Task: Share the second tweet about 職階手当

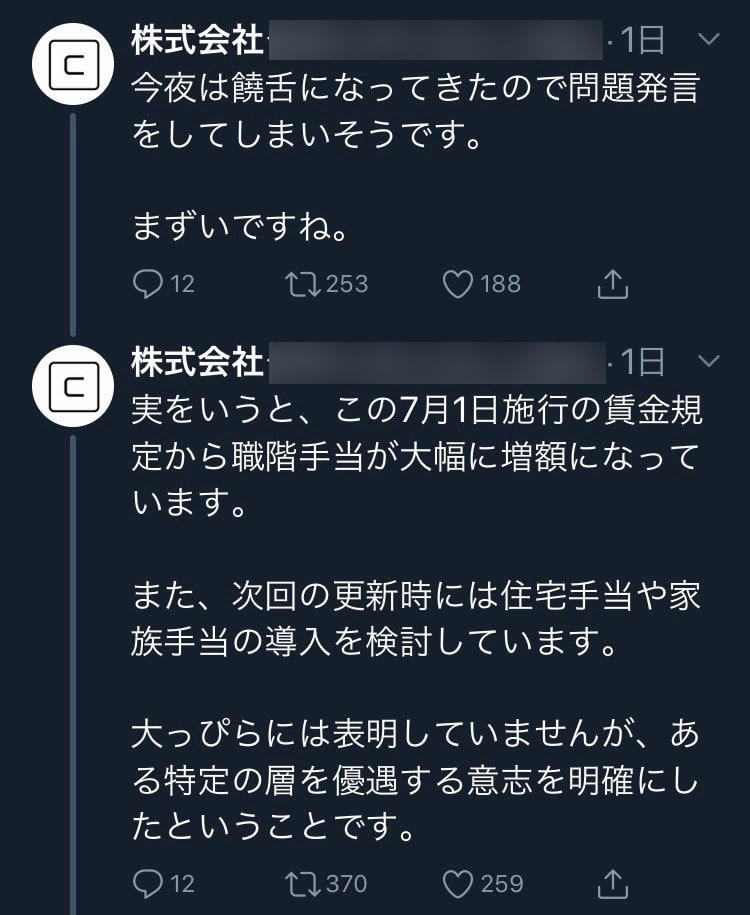Action: (x=612, y=884)
